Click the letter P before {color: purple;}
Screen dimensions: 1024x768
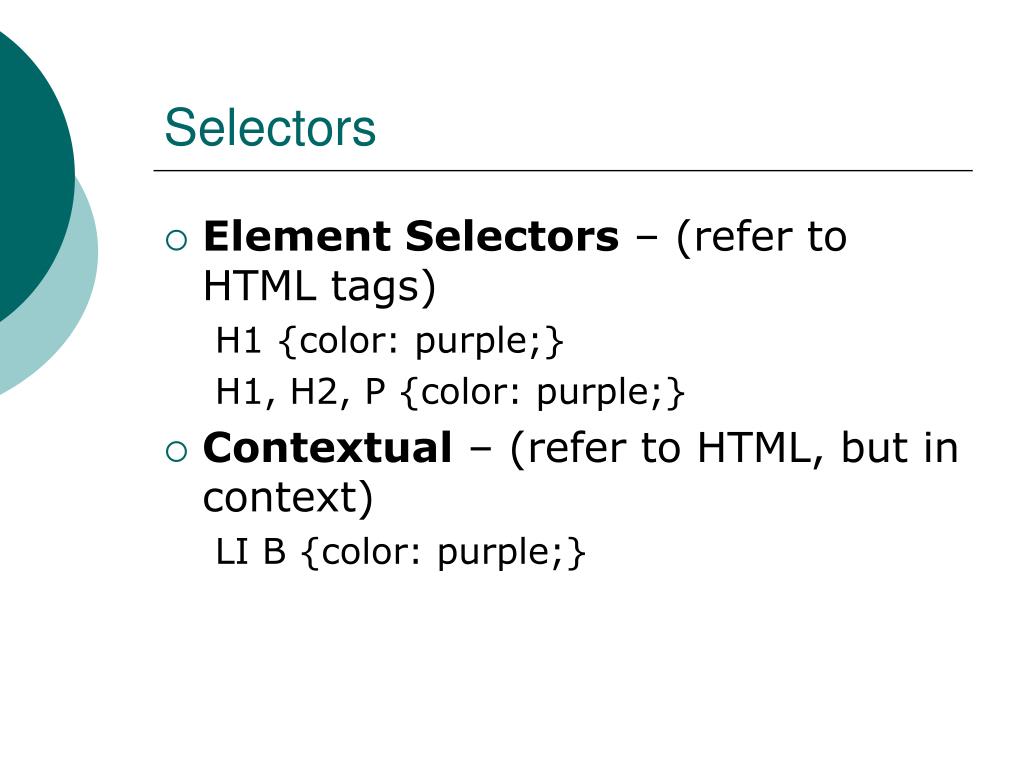375,392
